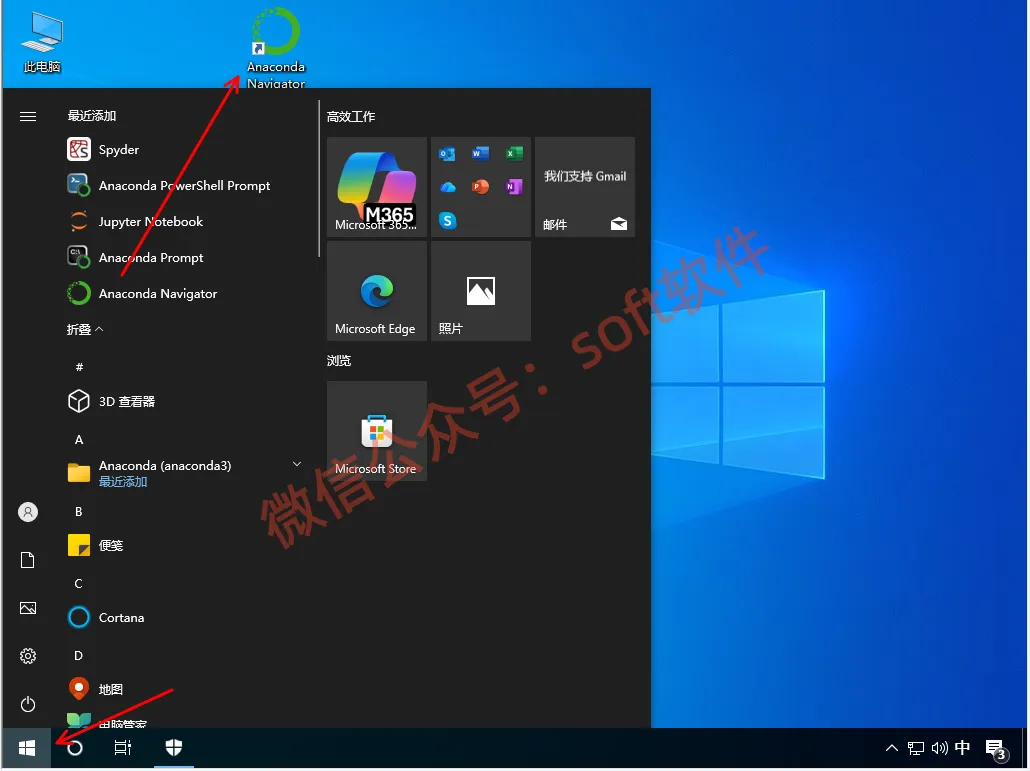
Task: Open Pictures icon in Start sidebar
Action: click(x=28, y=609)
